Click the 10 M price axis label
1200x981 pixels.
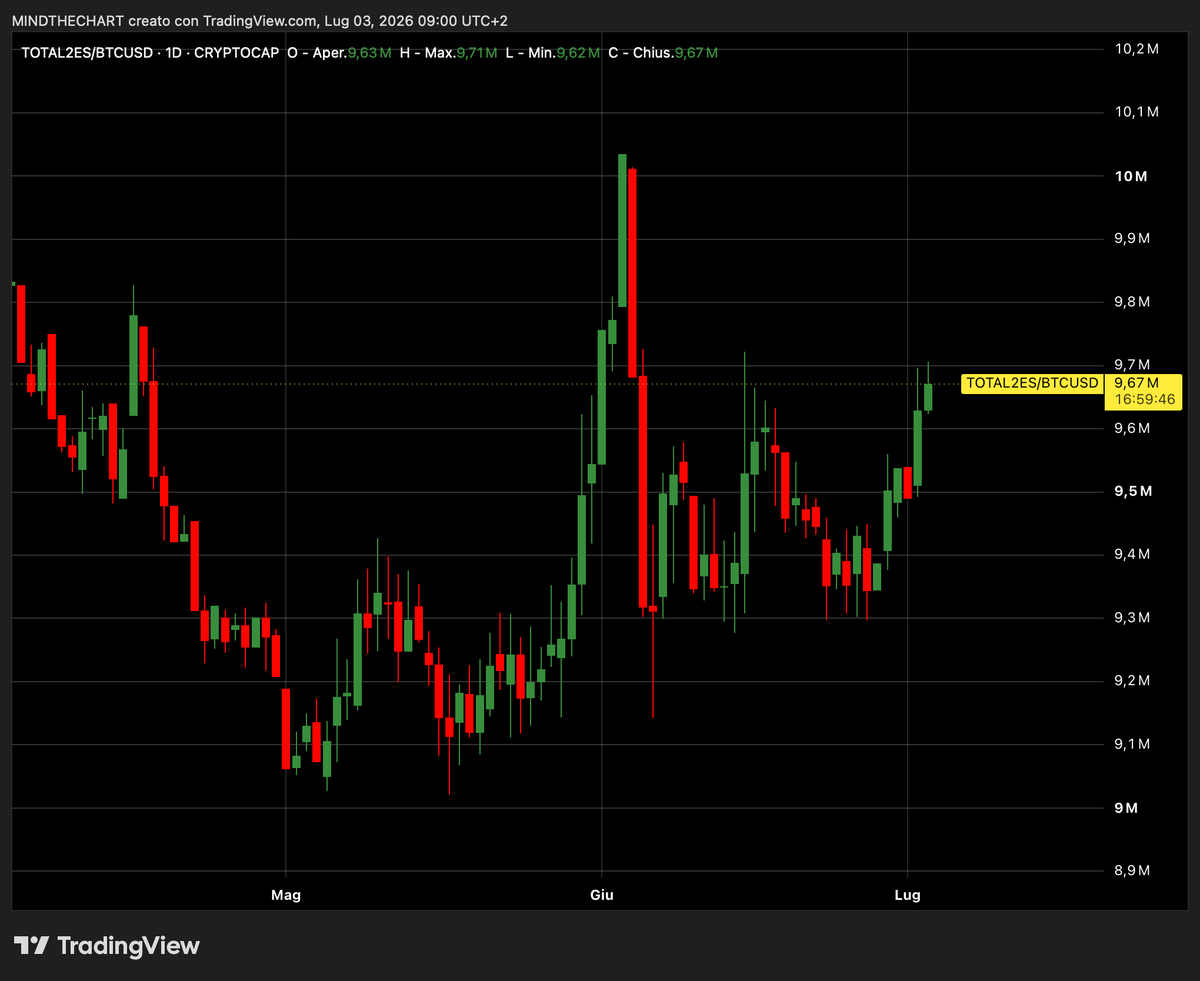[1130, 176]
